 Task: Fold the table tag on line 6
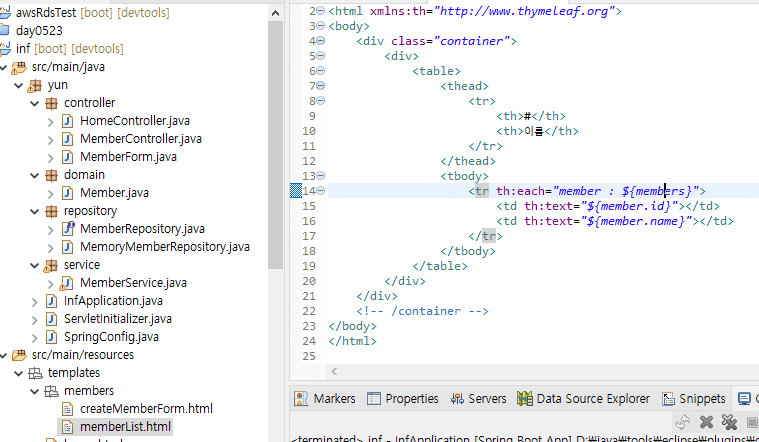coord(320,71)
